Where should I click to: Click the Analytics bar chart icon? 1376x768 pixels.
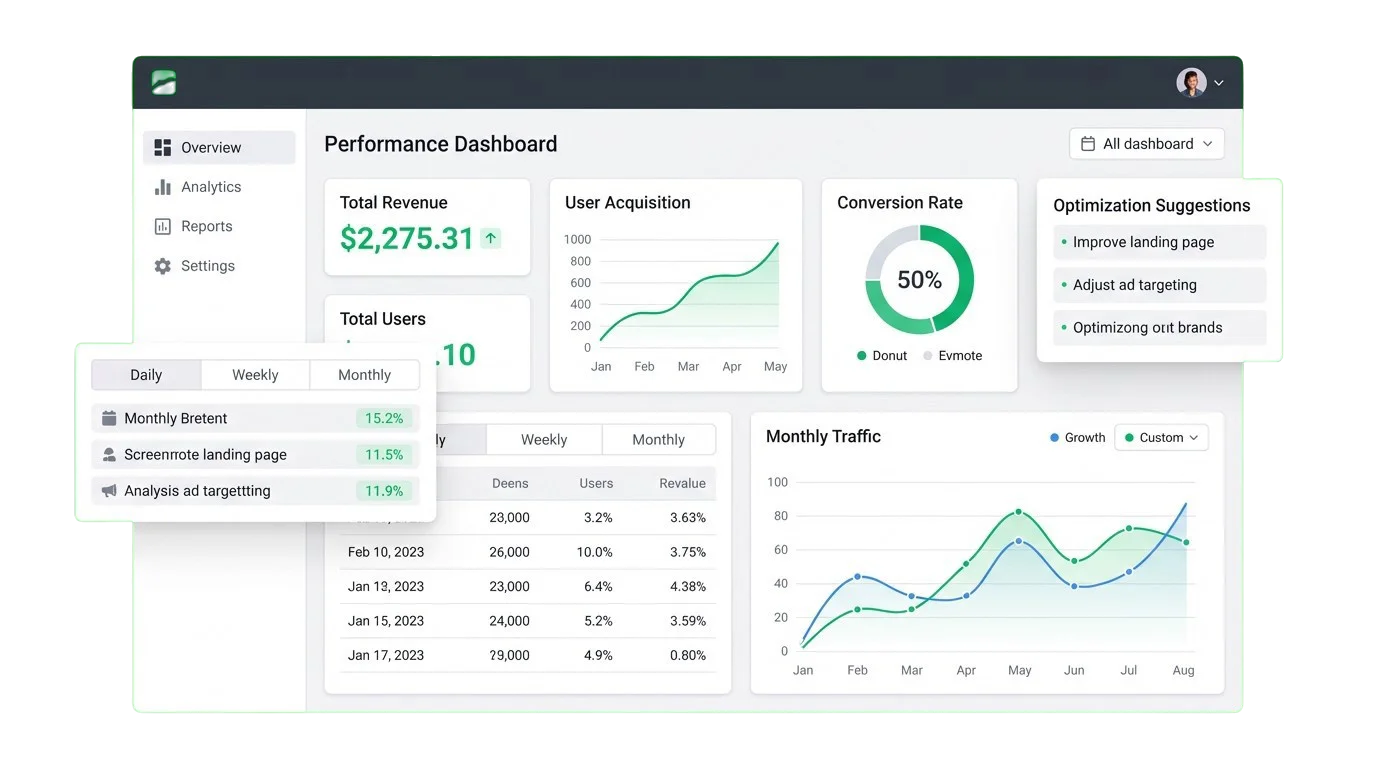click(x=163, y=187)
